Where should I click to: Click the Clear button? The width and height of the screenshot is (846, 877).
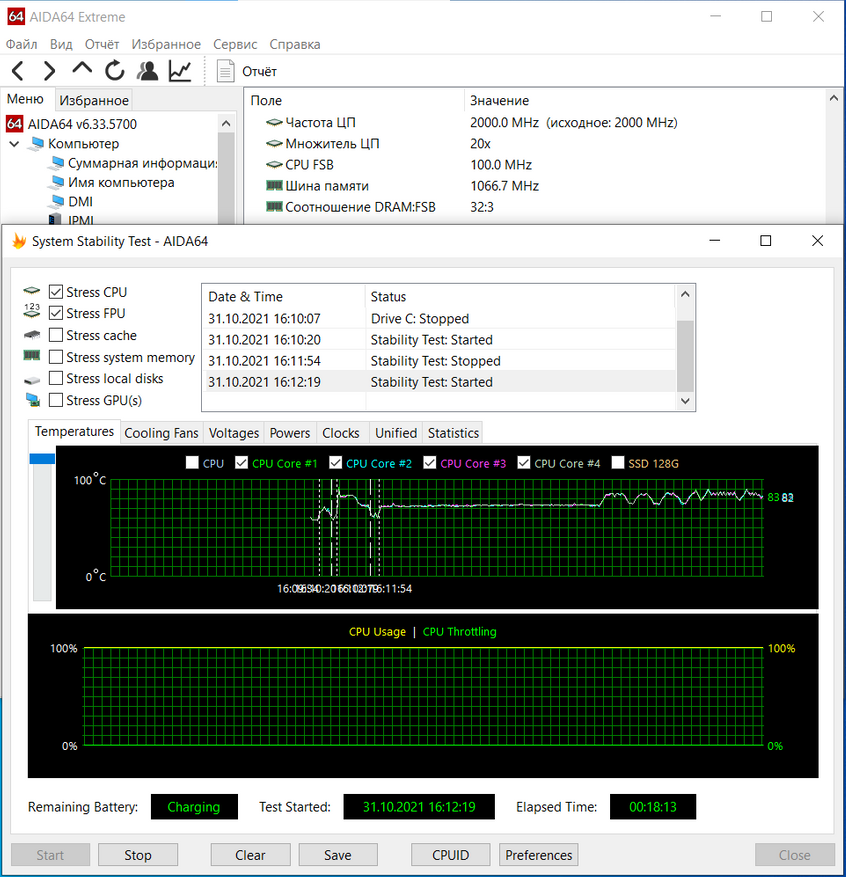[x=251, y=855]
